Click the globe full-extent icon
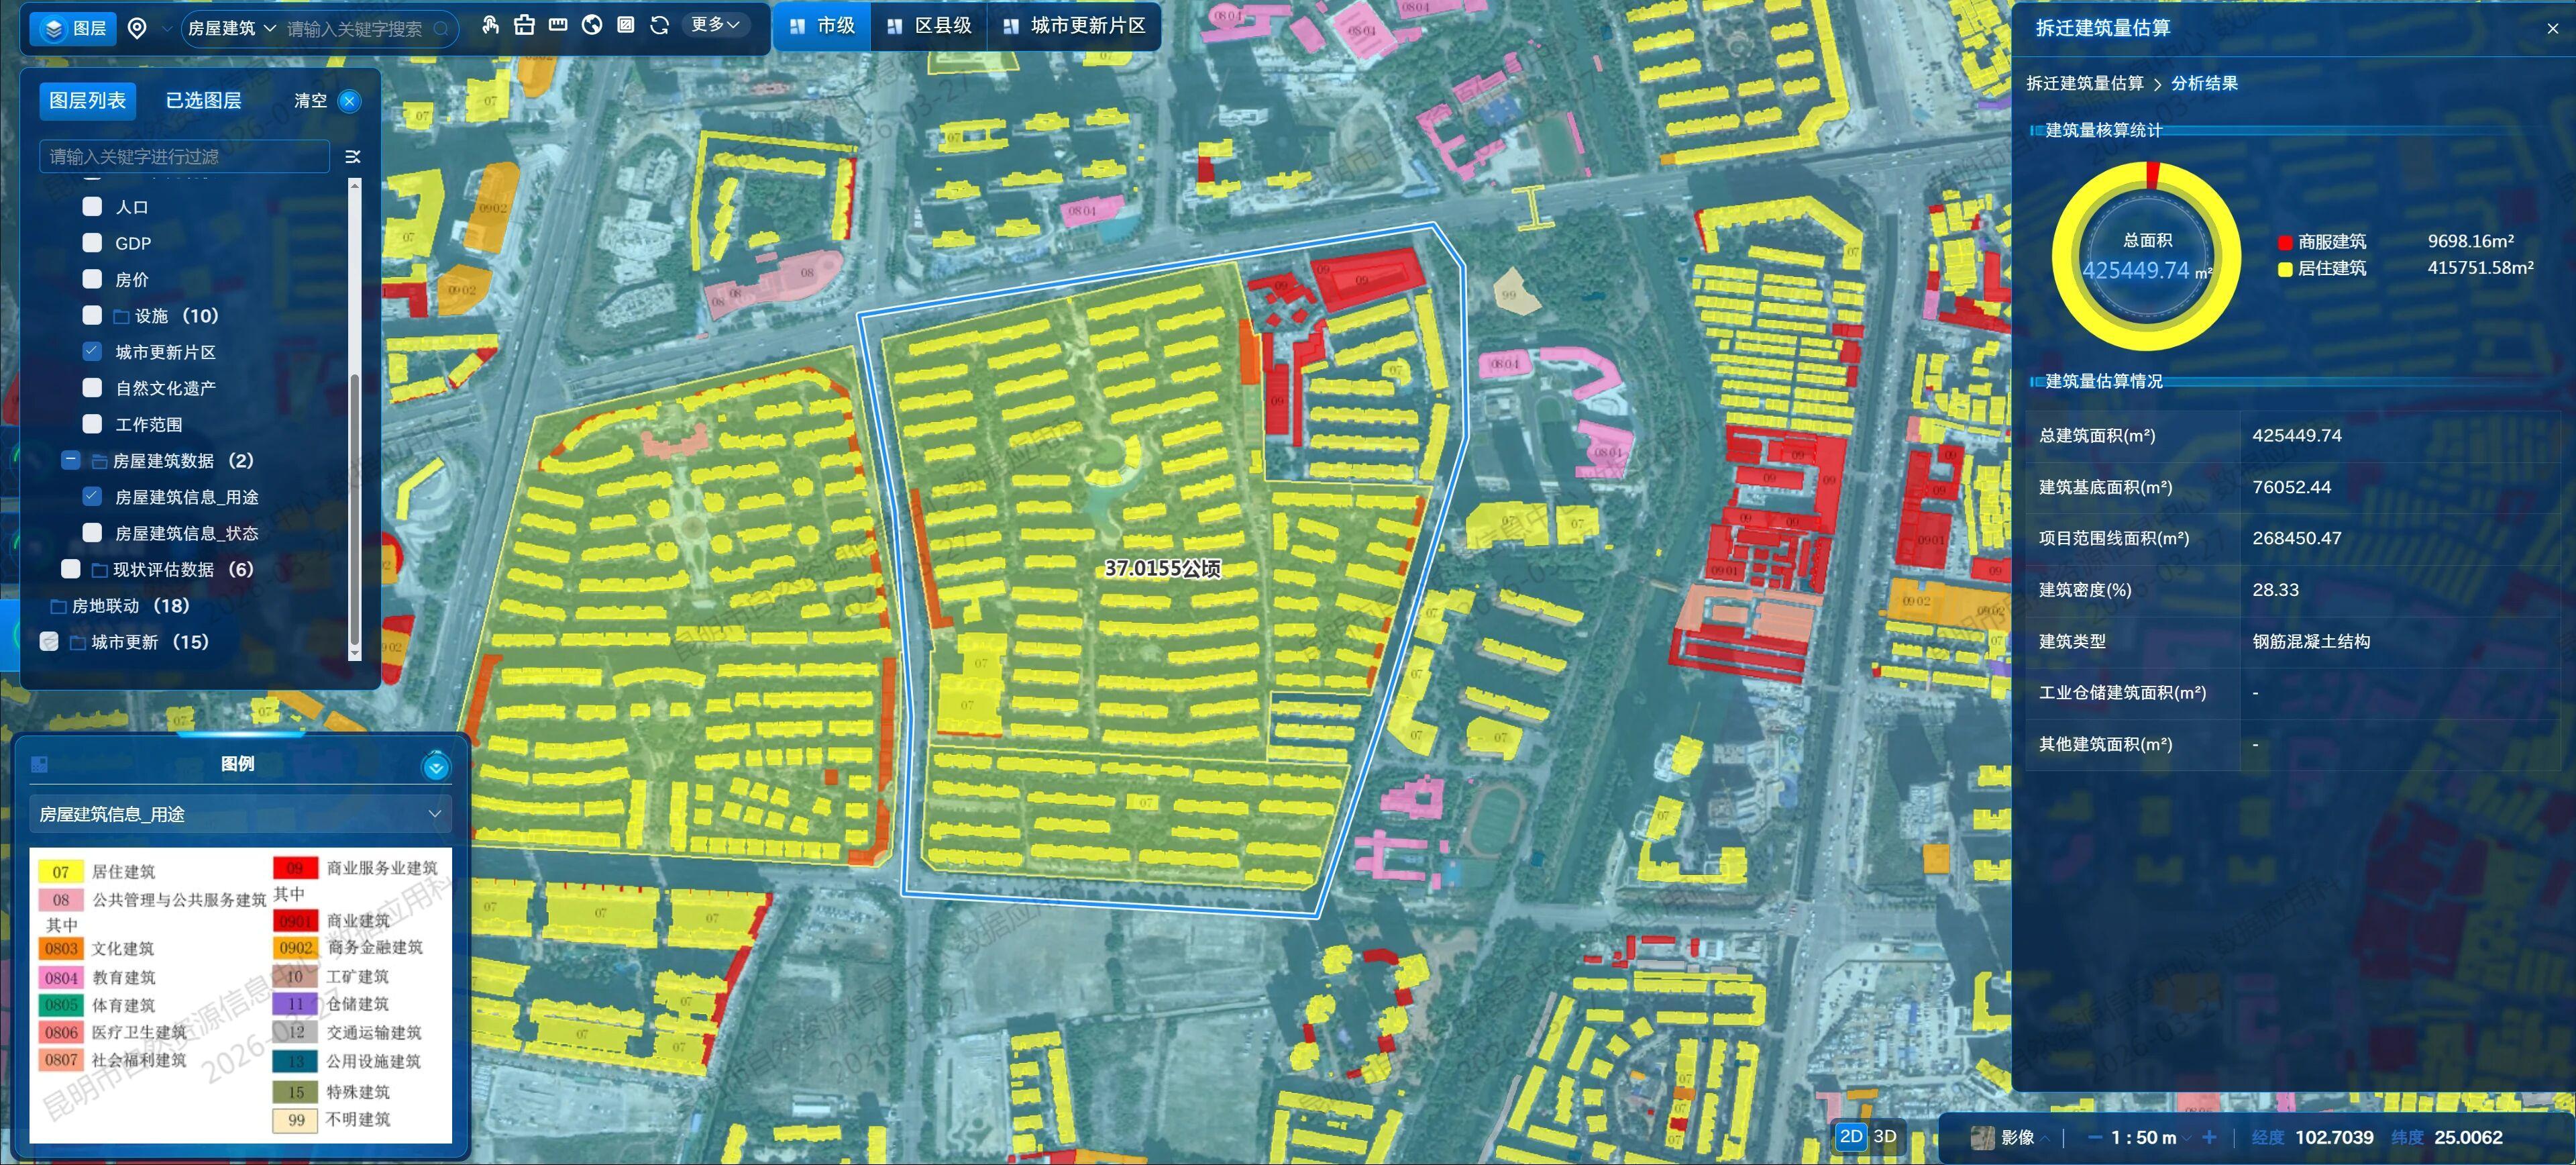This screenshot has height=1165, width=2576. tap(592, 26)
